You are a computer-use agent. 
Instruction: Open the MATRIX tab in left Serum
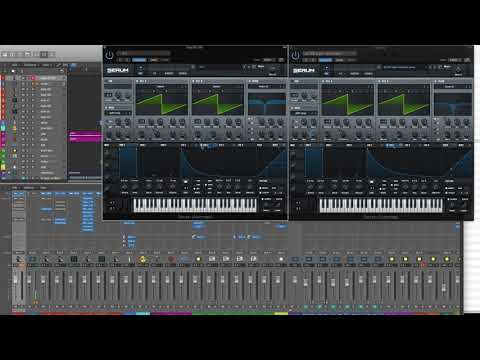(169, 73)
